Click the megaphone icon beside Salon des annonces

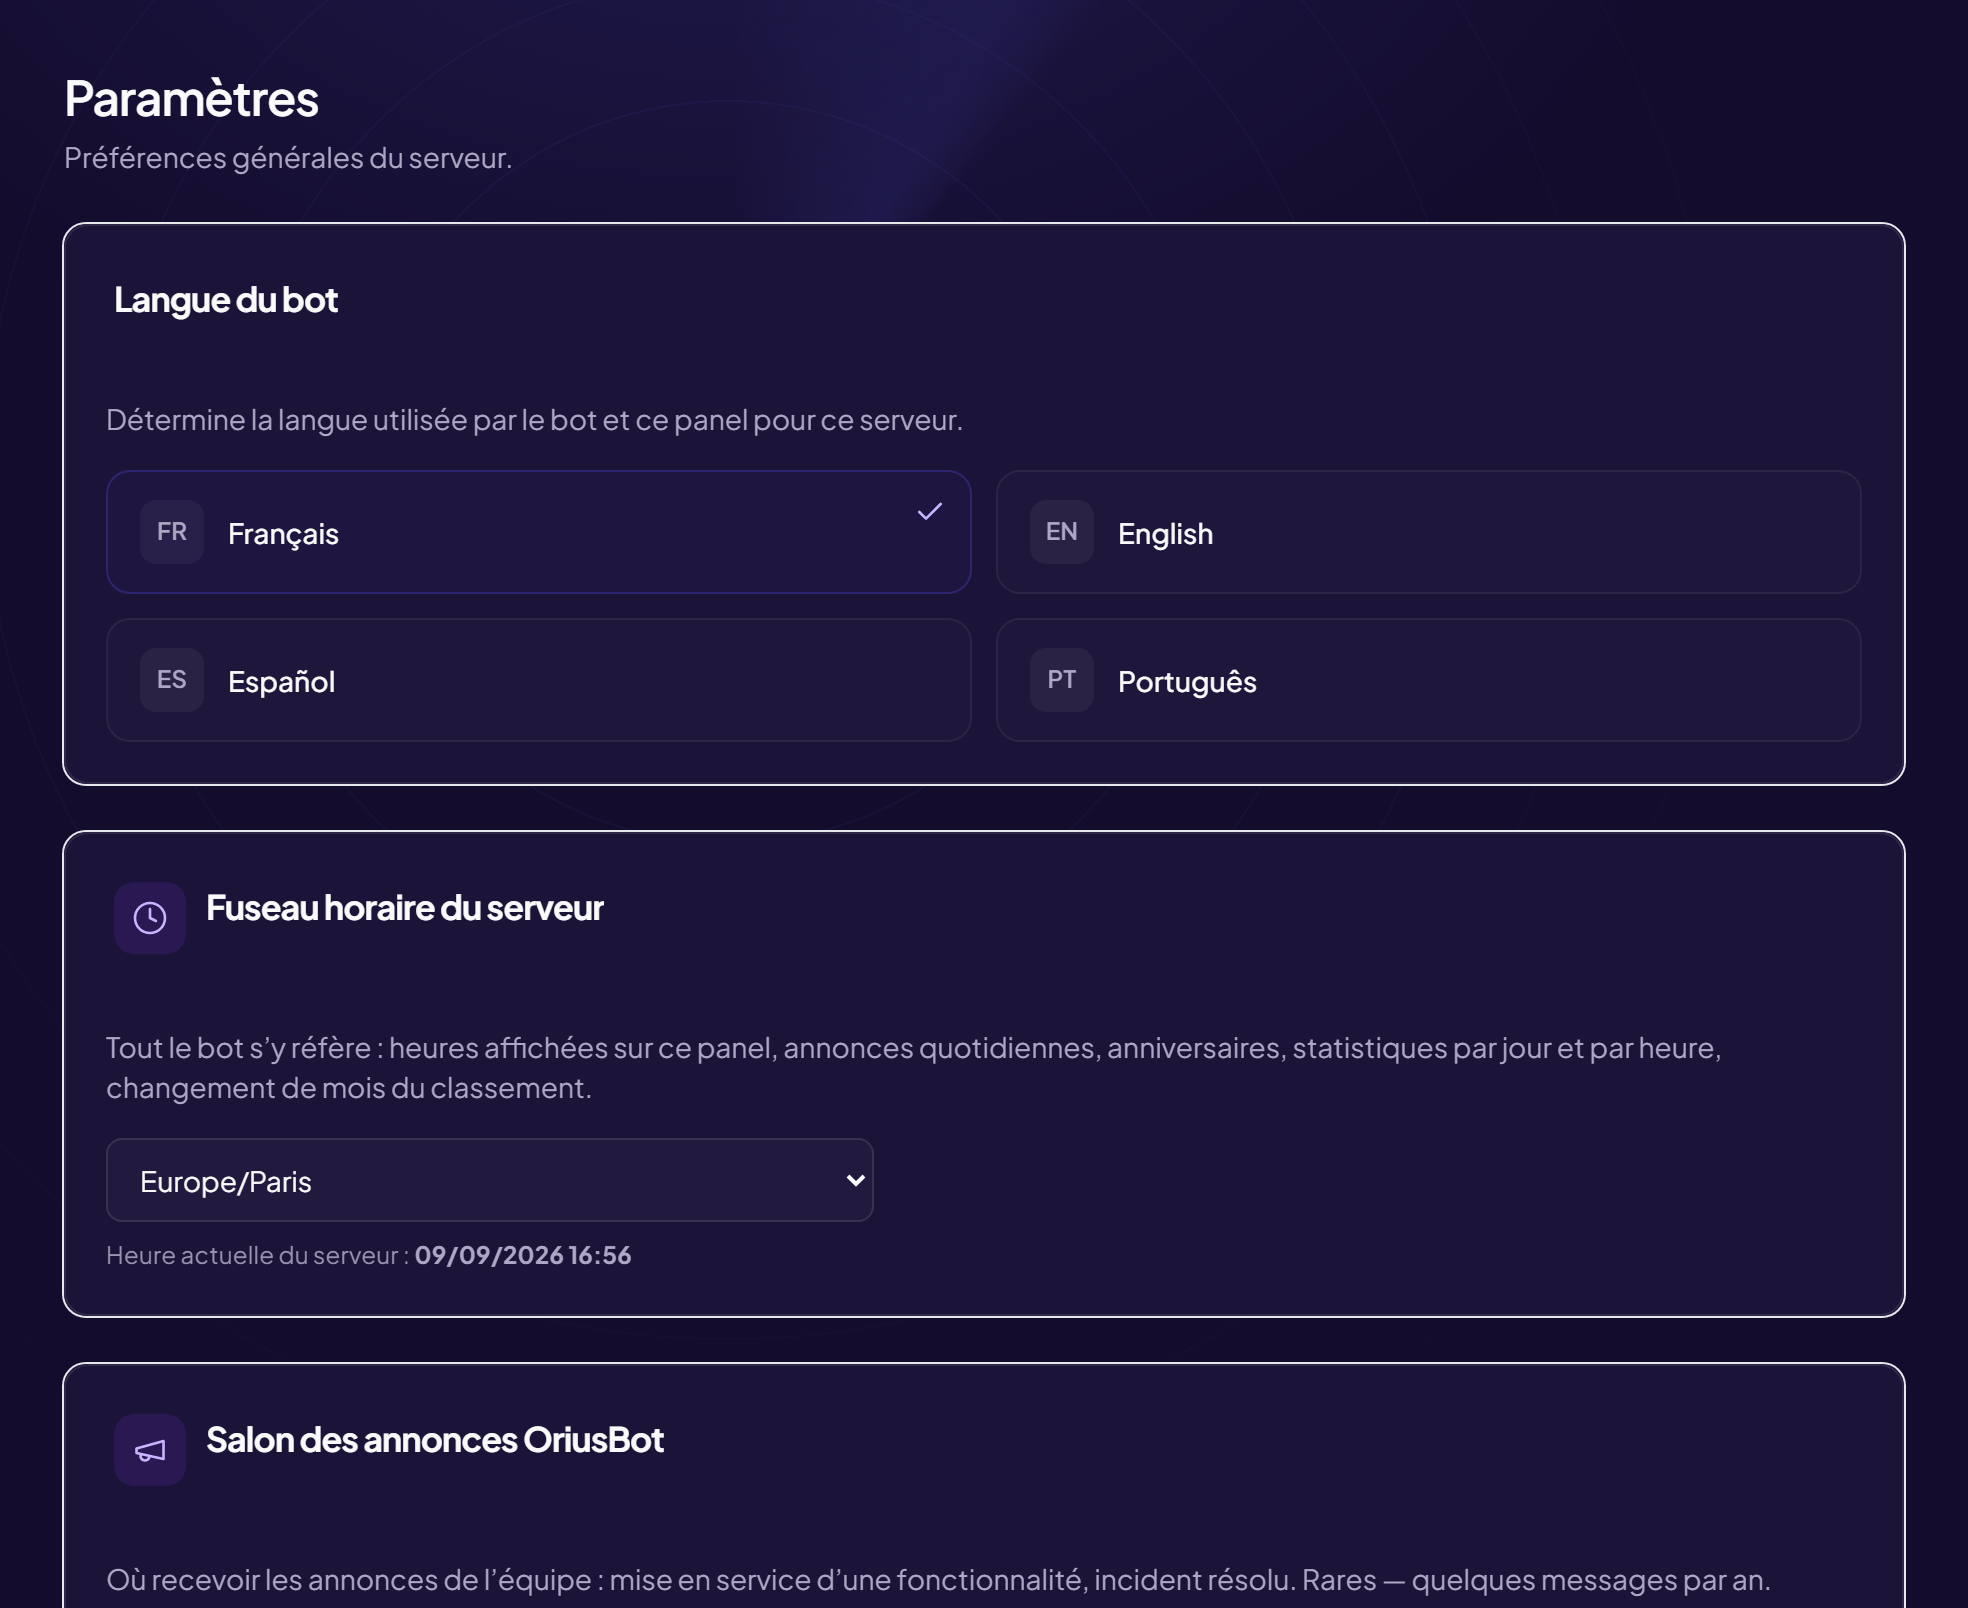pyautogui.click(x=150, y=1450)
